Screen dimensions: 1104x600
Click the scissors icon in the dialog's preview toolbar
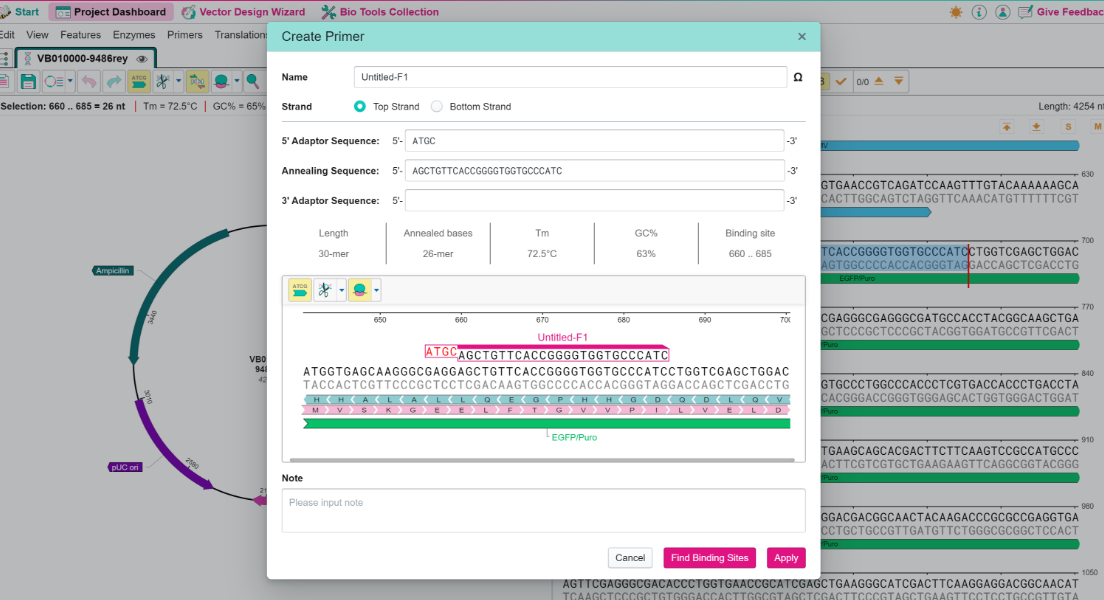(325, 289)
